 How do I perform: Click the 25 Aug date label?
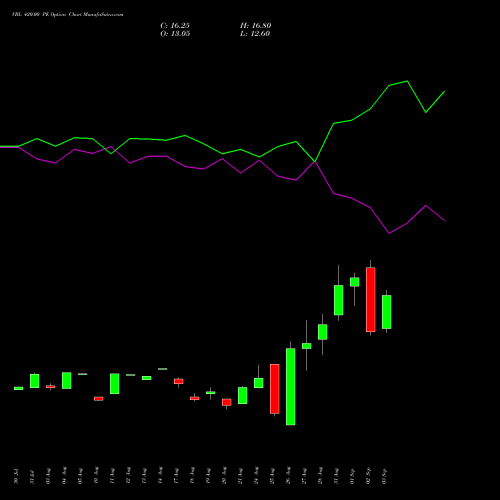point(272,476)
